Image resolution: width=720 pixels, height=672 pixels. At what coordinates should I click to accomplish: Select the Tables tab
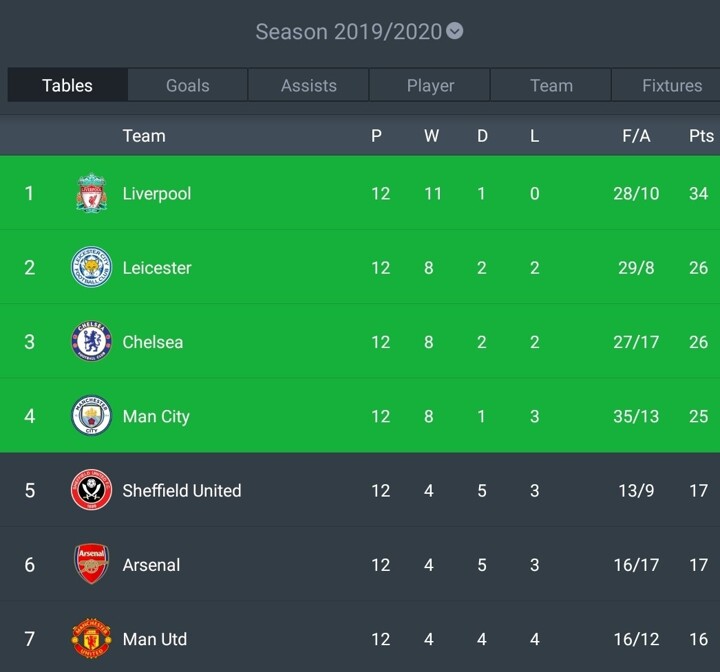pyautogui.click(x=67, y=86)
